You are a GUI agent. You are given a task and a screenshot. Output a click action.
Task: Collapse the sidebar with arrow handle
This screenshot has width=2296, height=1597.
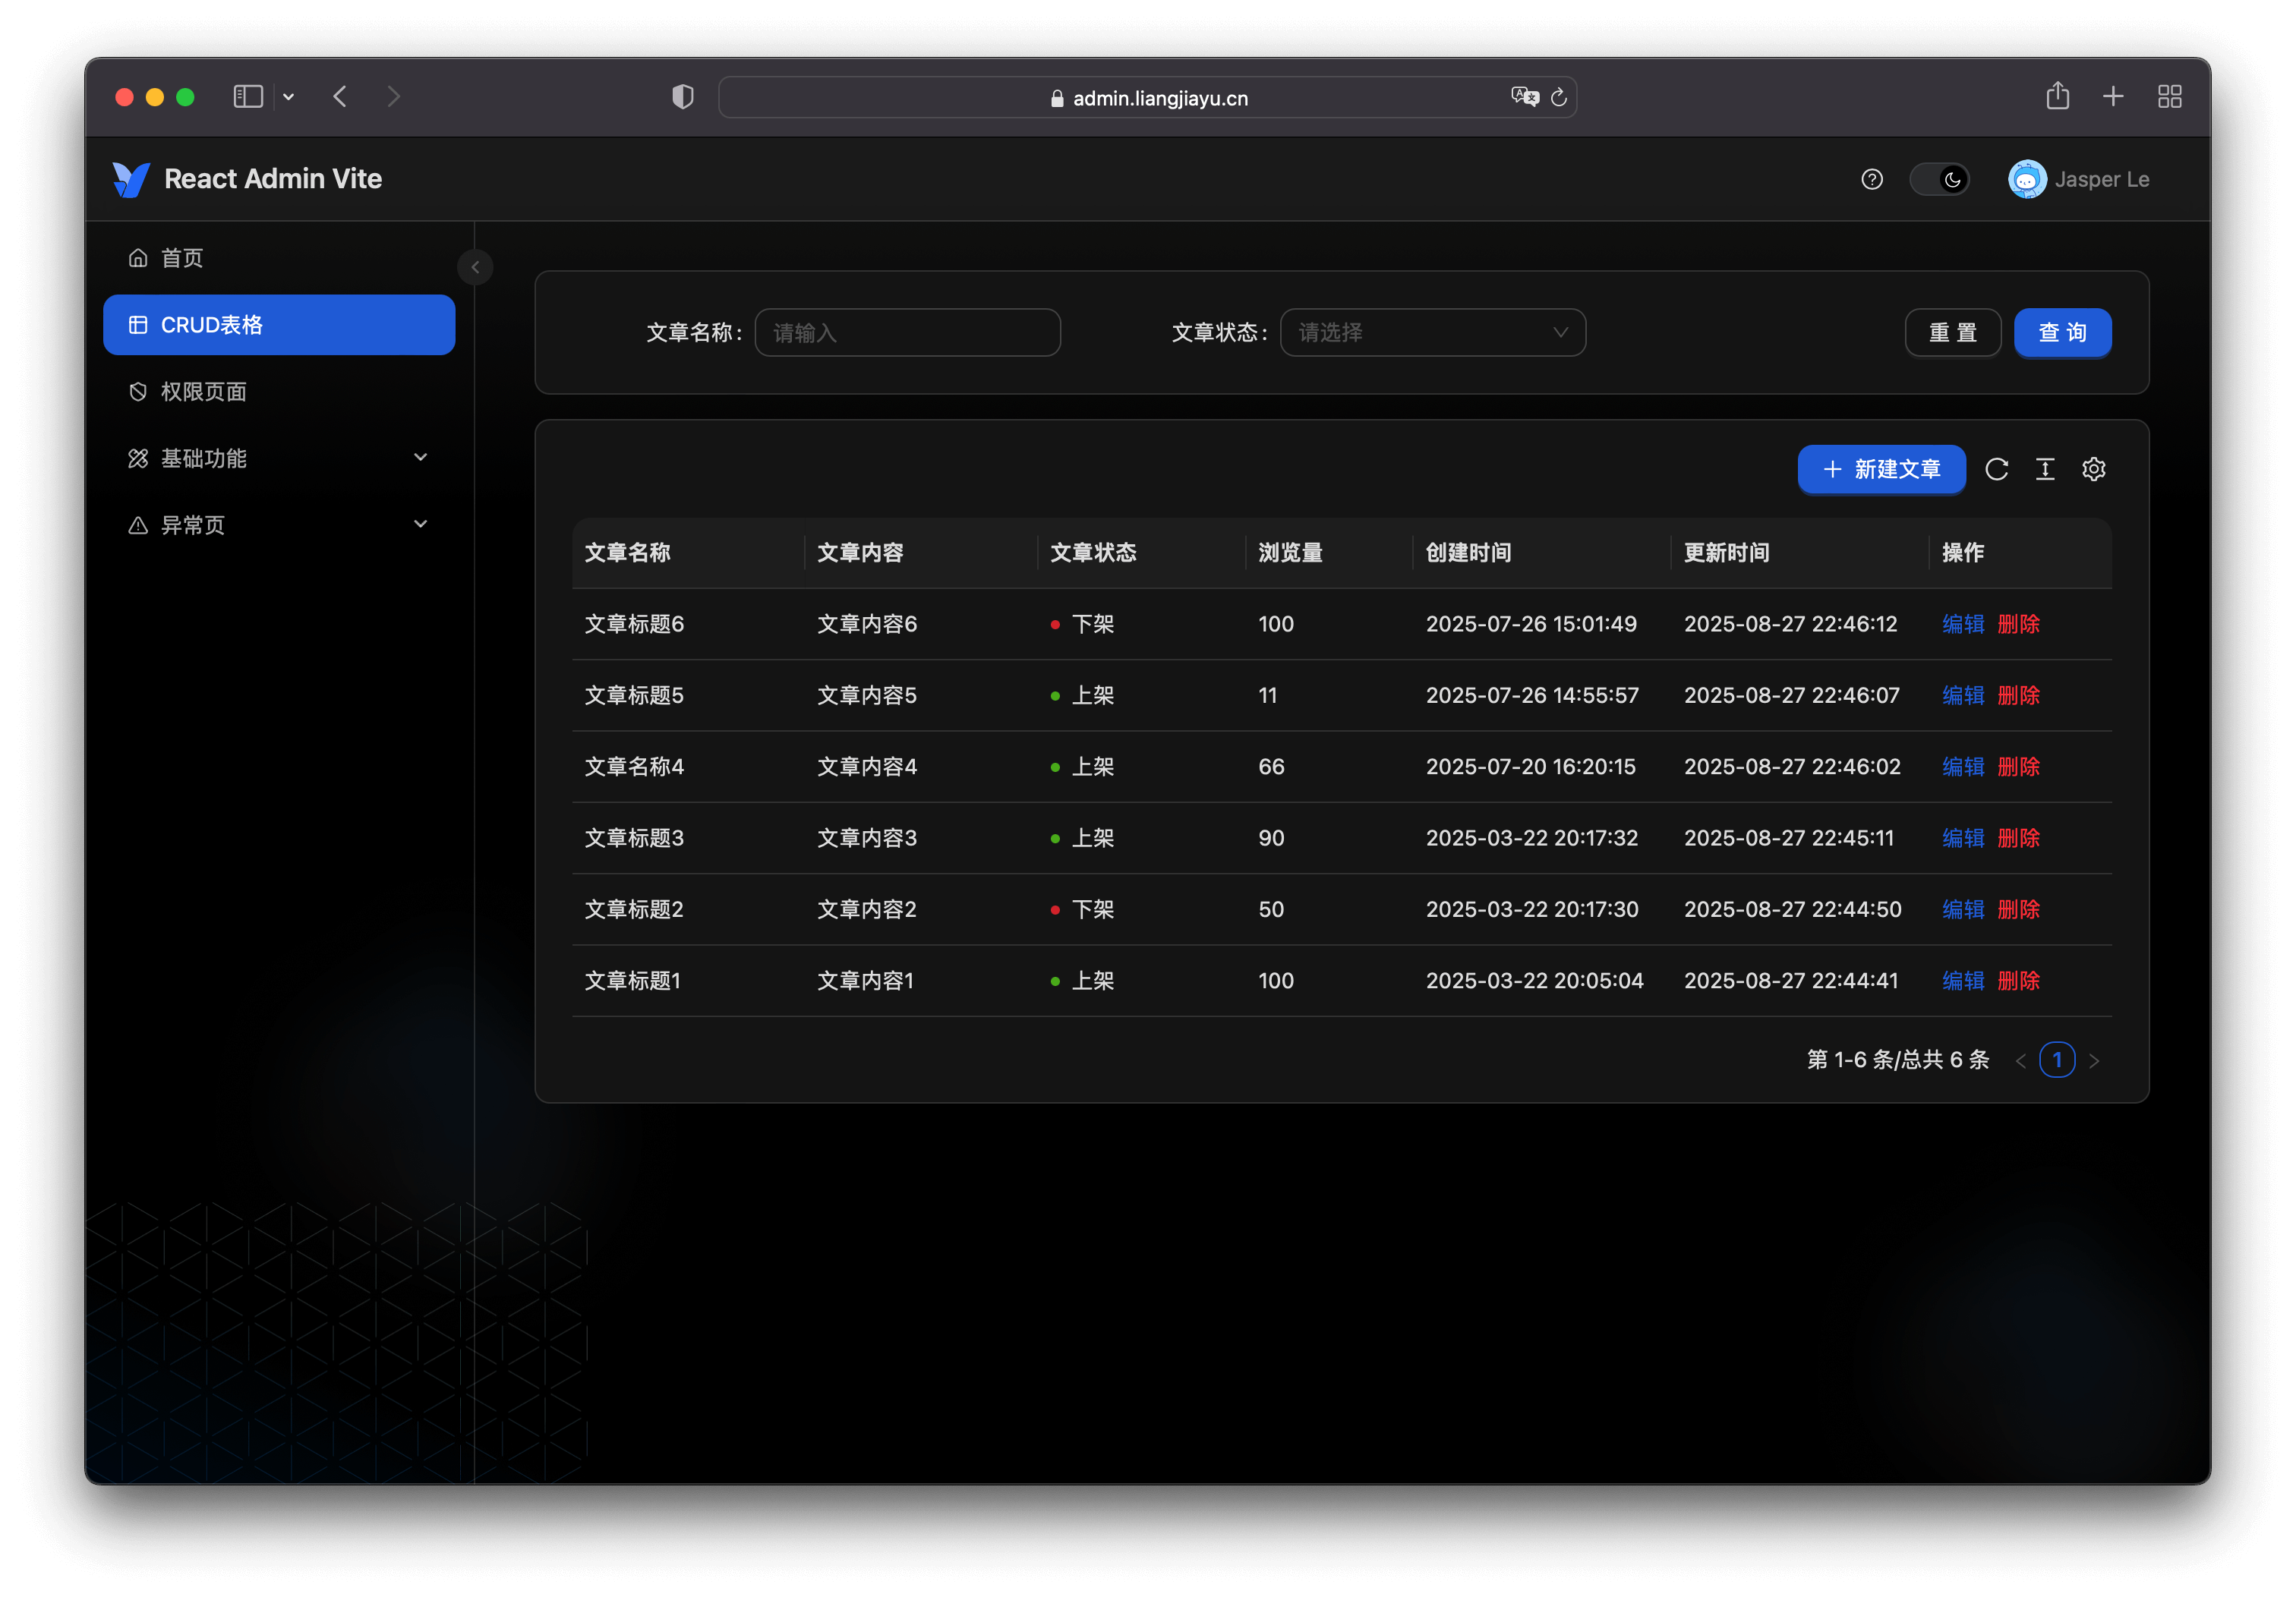pos(475,267)
